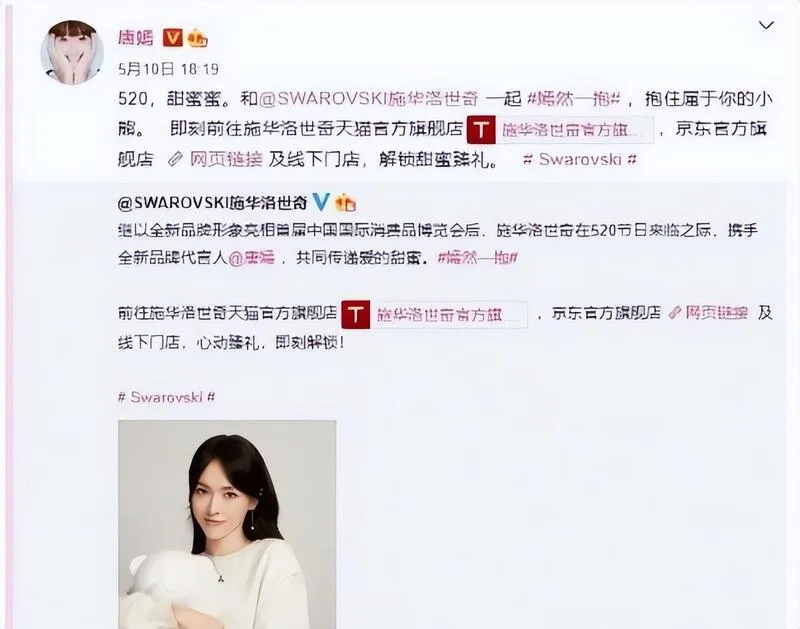Viewport: 800px width, 629px height.
Task: Click the member badge after the blue V
Action: tap(345, 203)
